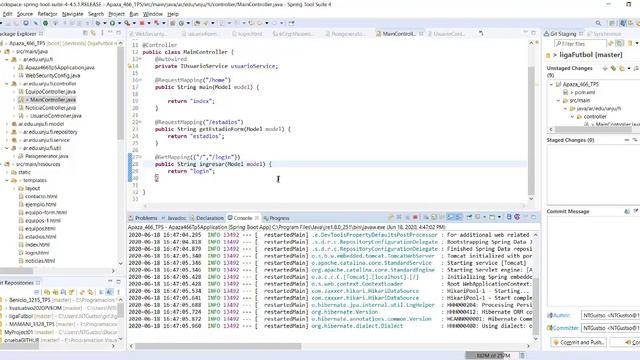The height and width of the screenshot is (360, 640).
Task: Click the Author name input field
Action: pos(610,316)
